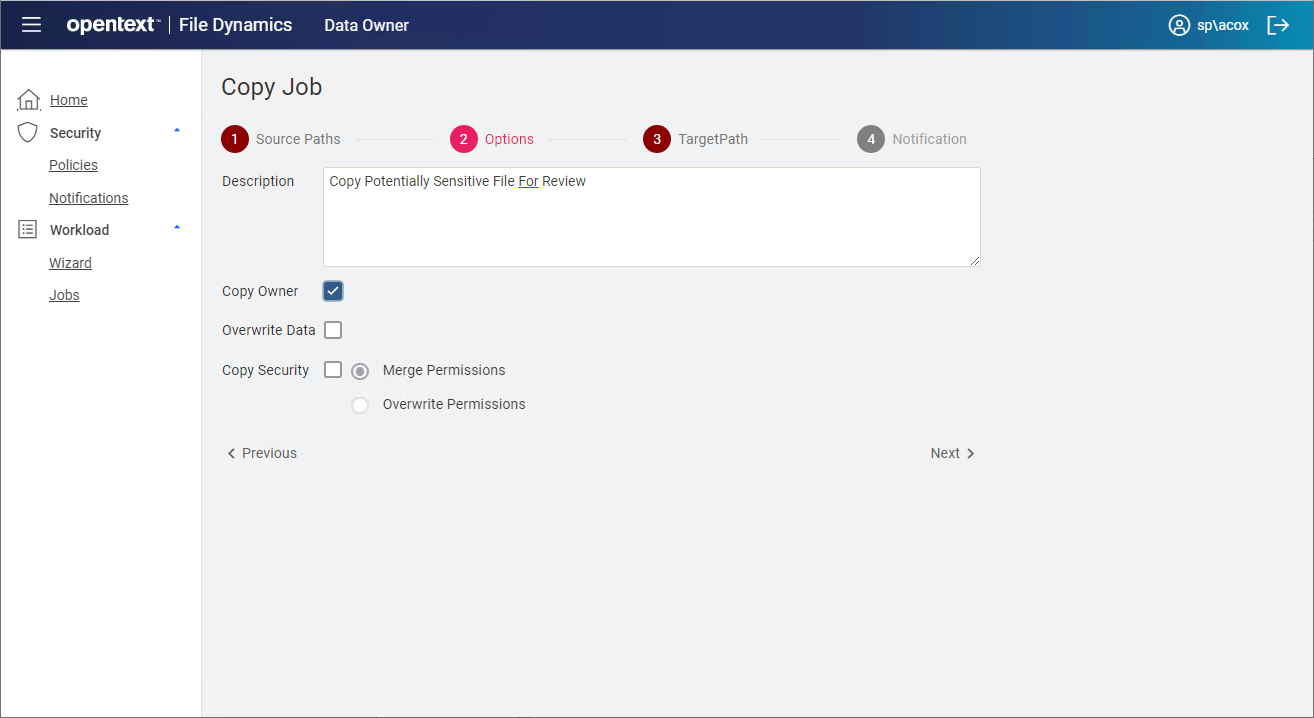Open the hamburger navigation menu
This screenshot has width=1314, height=718.
(x=32, y=25)
